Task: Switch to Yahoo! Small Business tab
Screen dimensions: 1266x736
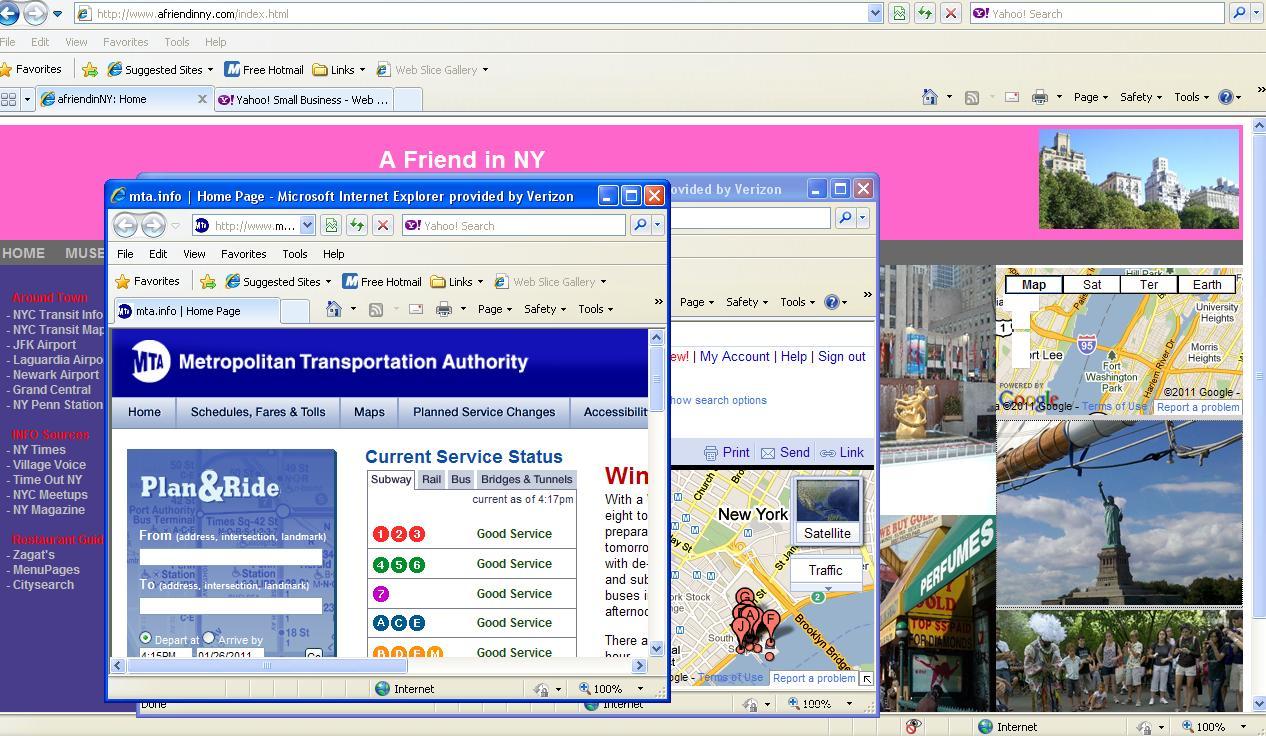Action: point(304,99)
